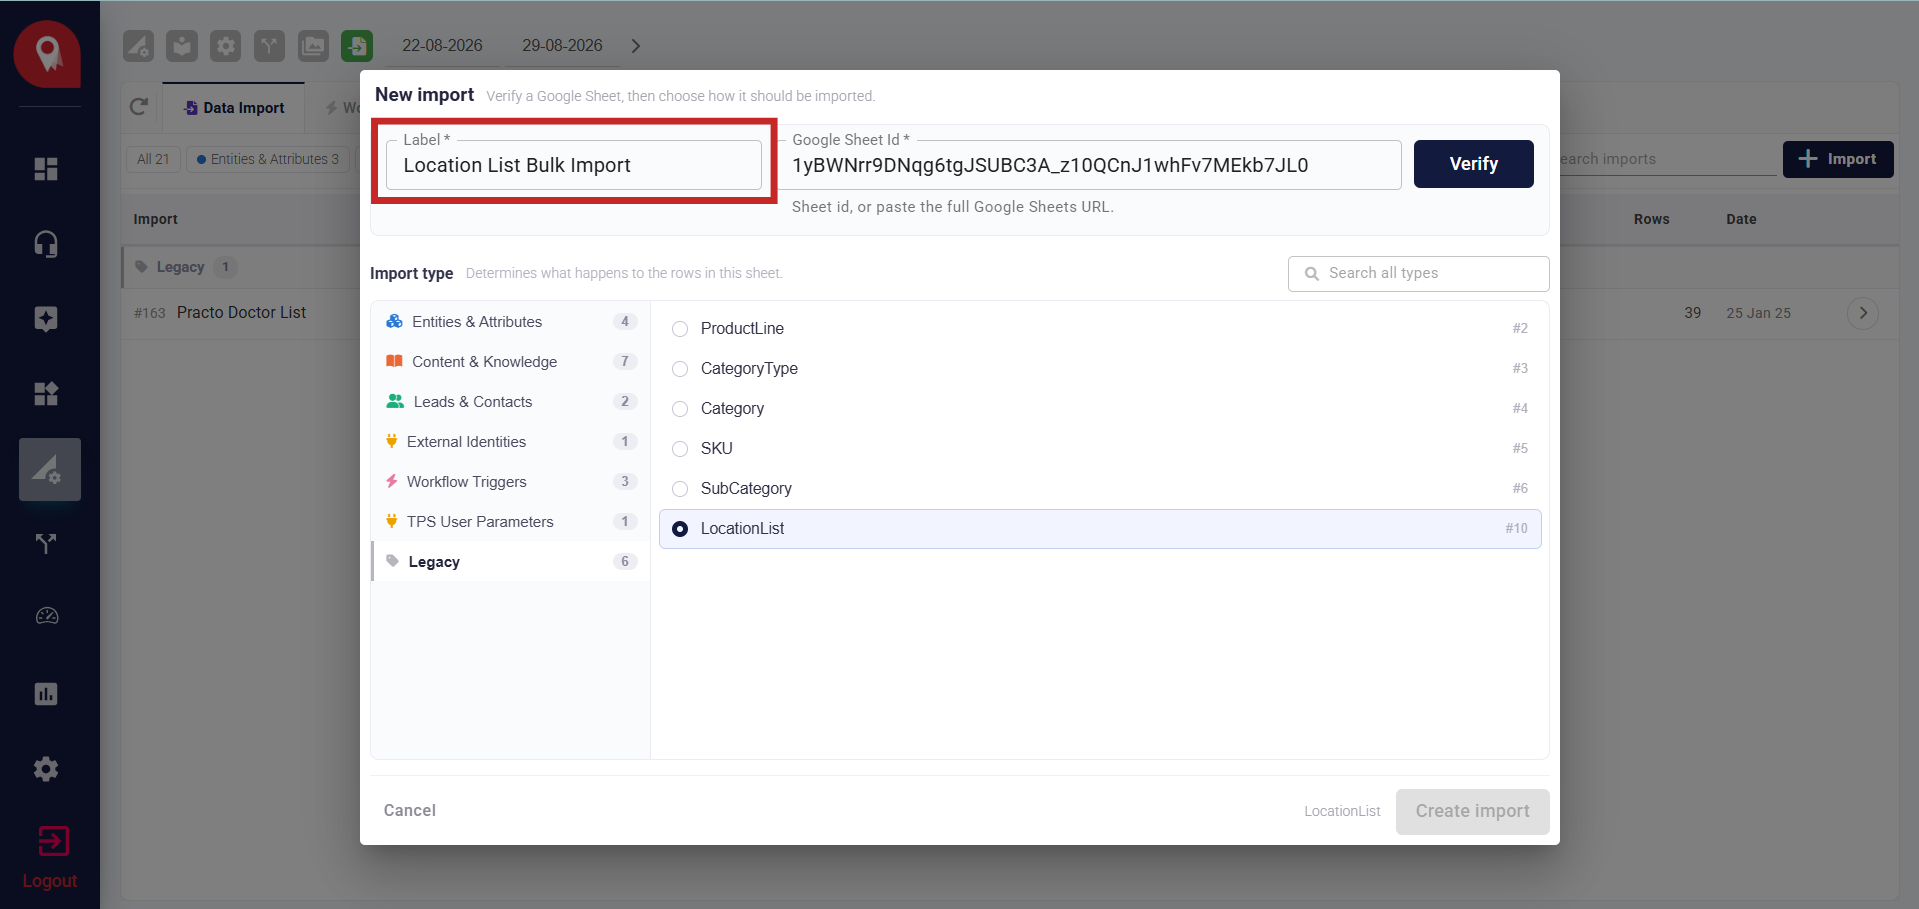Open Workflow Triggers import category
This screenshot has height=909, width=1919.
coord(510,482)
